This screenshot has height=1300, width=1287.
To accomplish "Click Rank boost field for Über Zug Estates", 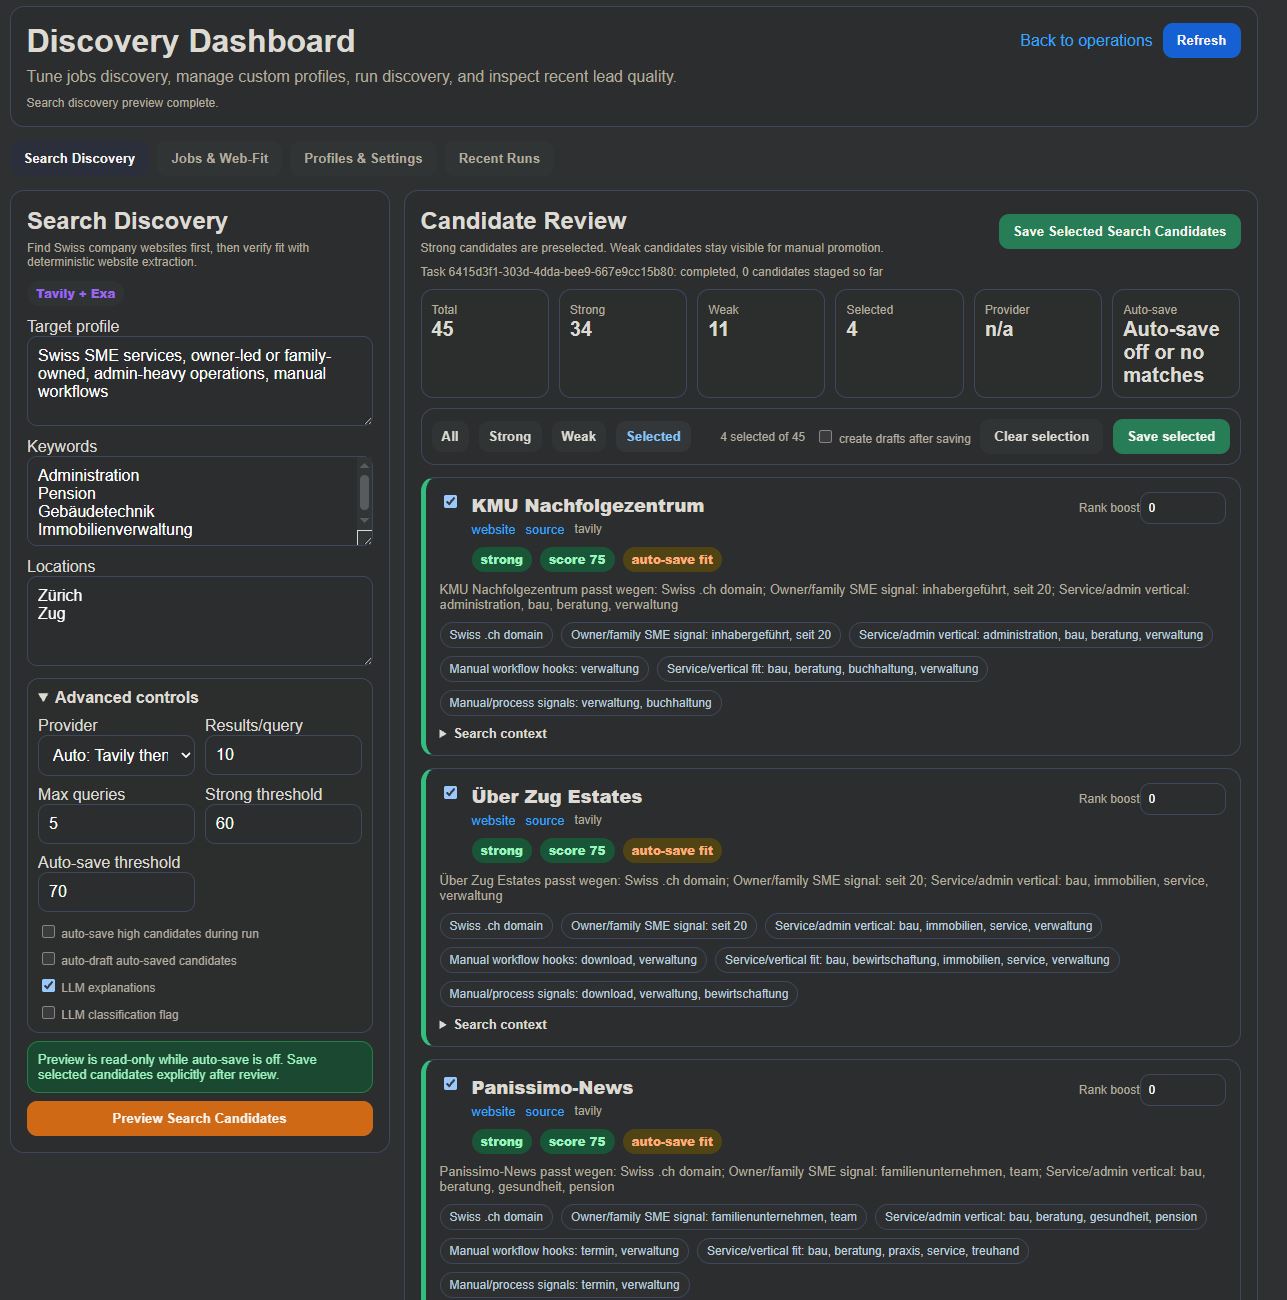I will [1183, 799].
